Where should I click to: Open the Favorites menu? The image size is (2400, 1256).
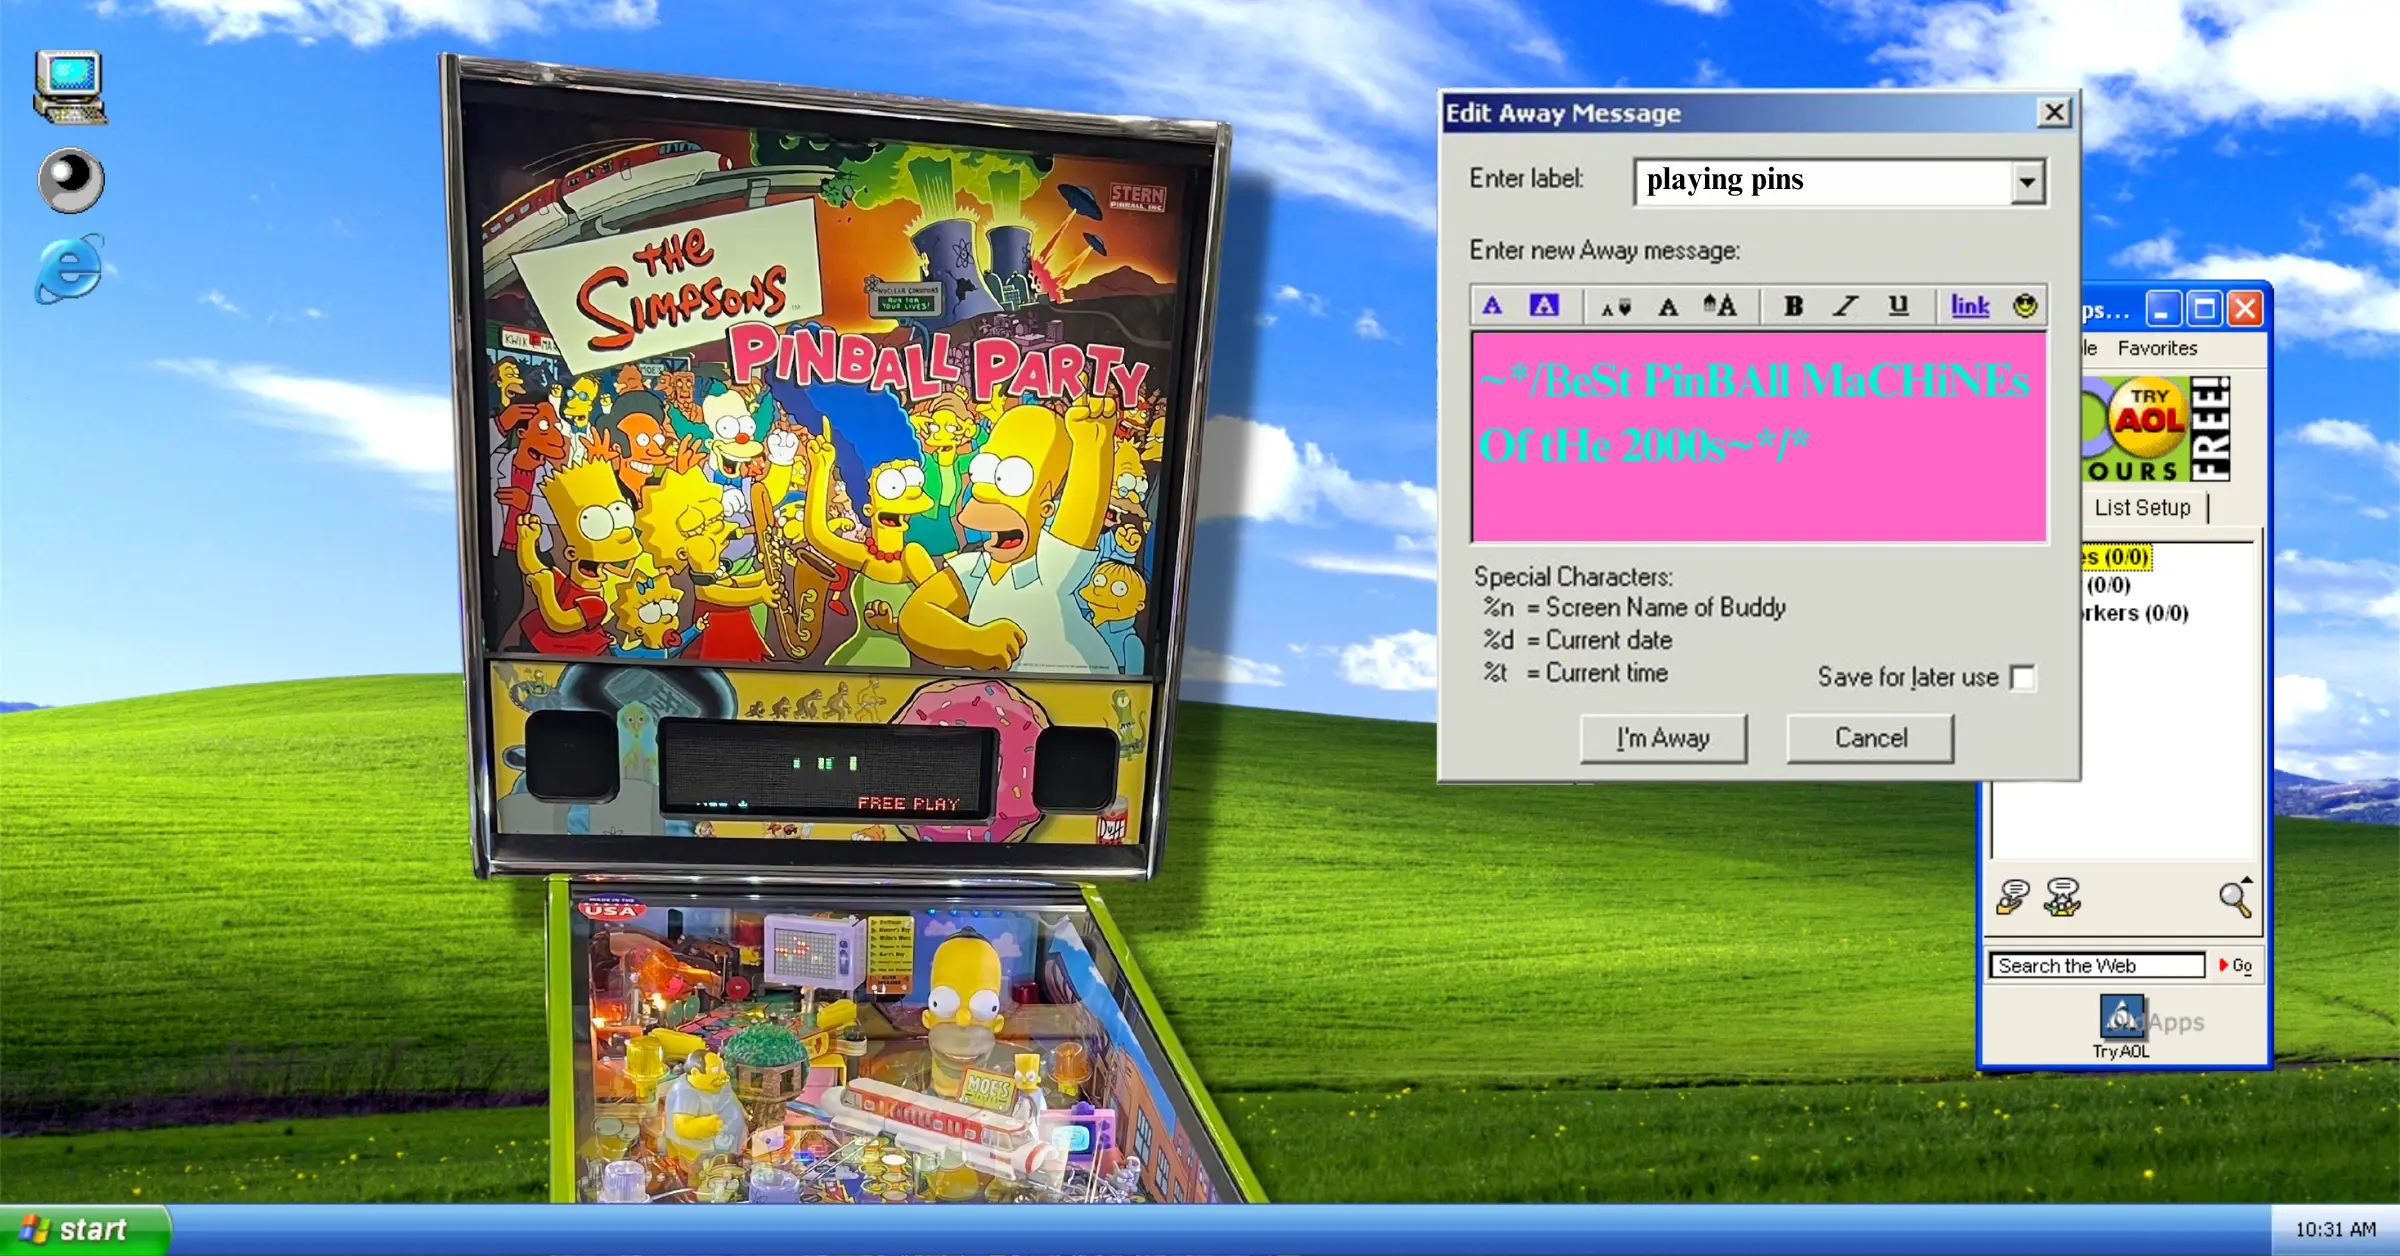tap(2156, 348)
